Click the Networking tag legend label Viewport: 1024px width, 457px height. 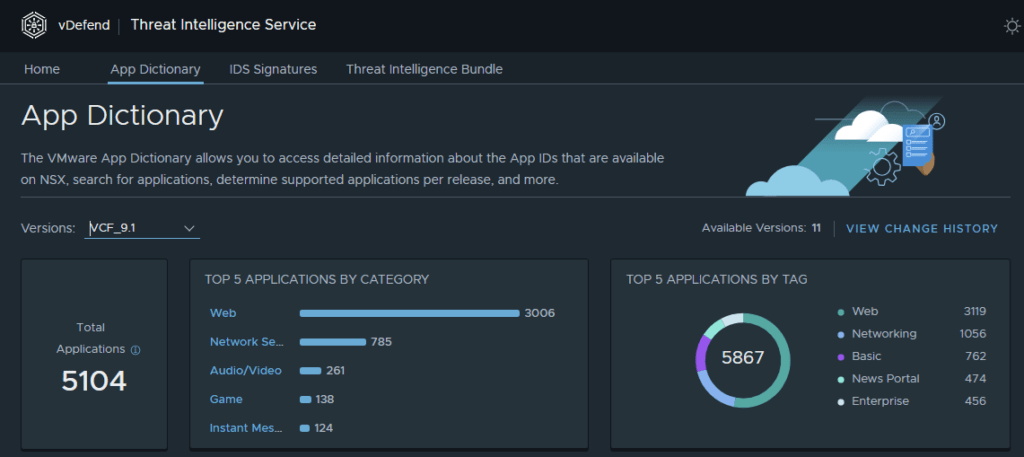pyautogui.click(x=884, y=334)
